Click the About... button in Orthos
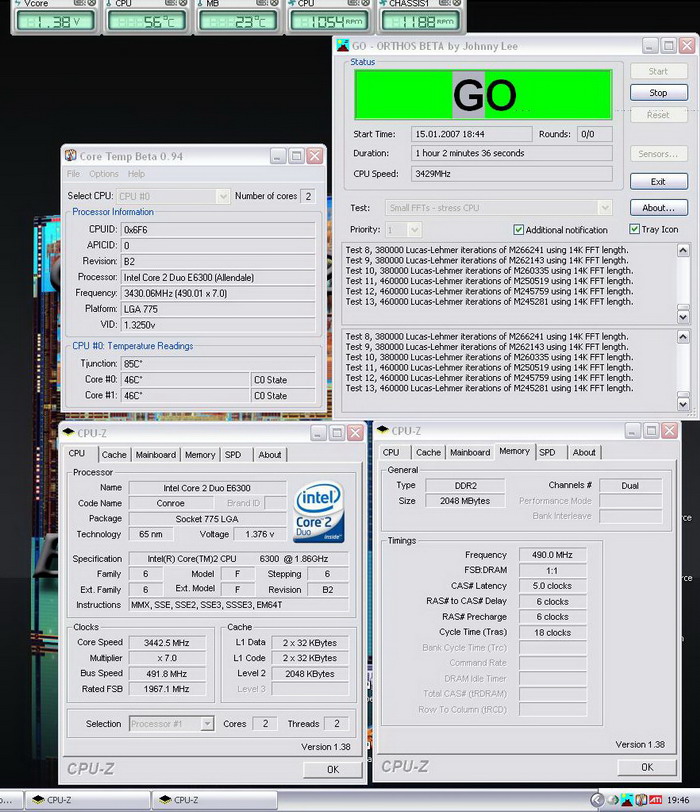The width and height of the screenshot is (700, 812). pyautogui.click(x=659, y=208)
